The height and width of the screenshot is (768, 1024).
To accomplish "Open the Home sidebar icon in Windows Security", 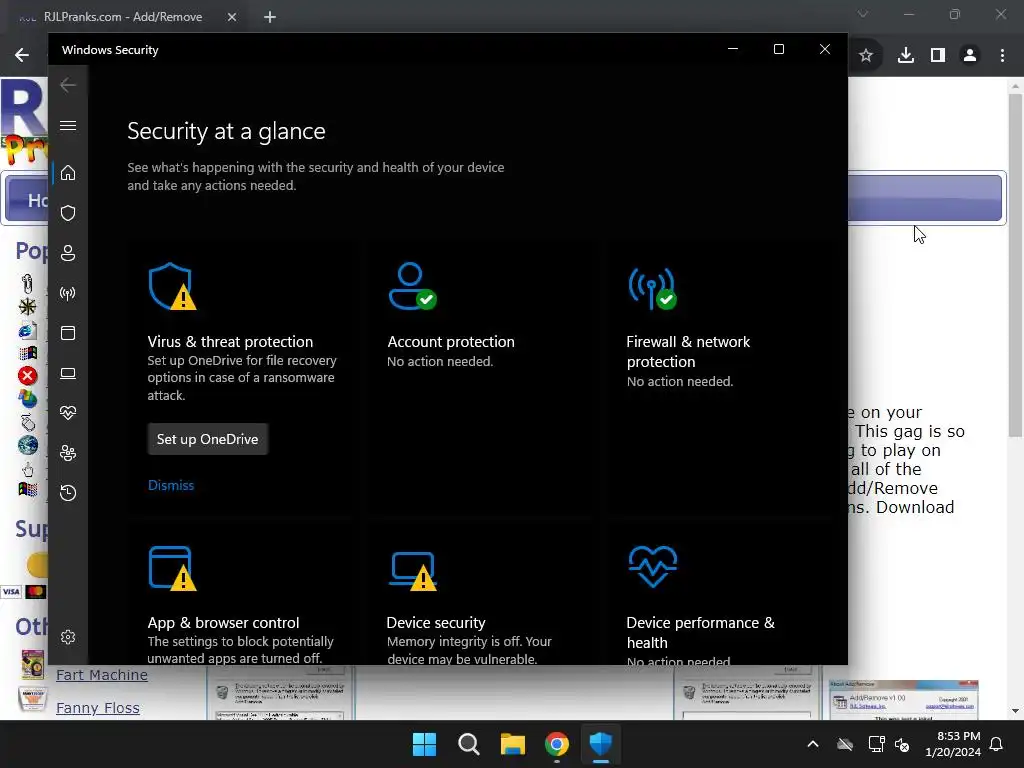I will [x=68, y=173].
